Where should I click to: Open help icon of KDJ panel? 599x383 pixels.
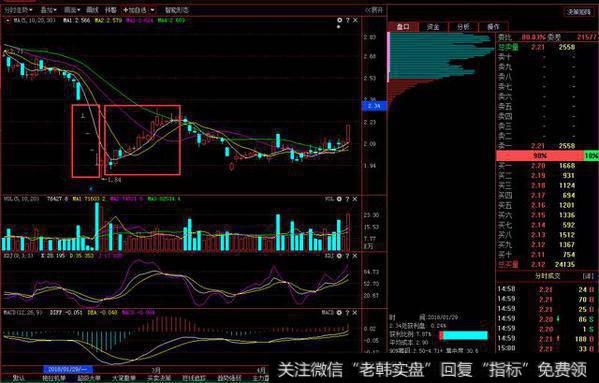[x=347, y=255]
